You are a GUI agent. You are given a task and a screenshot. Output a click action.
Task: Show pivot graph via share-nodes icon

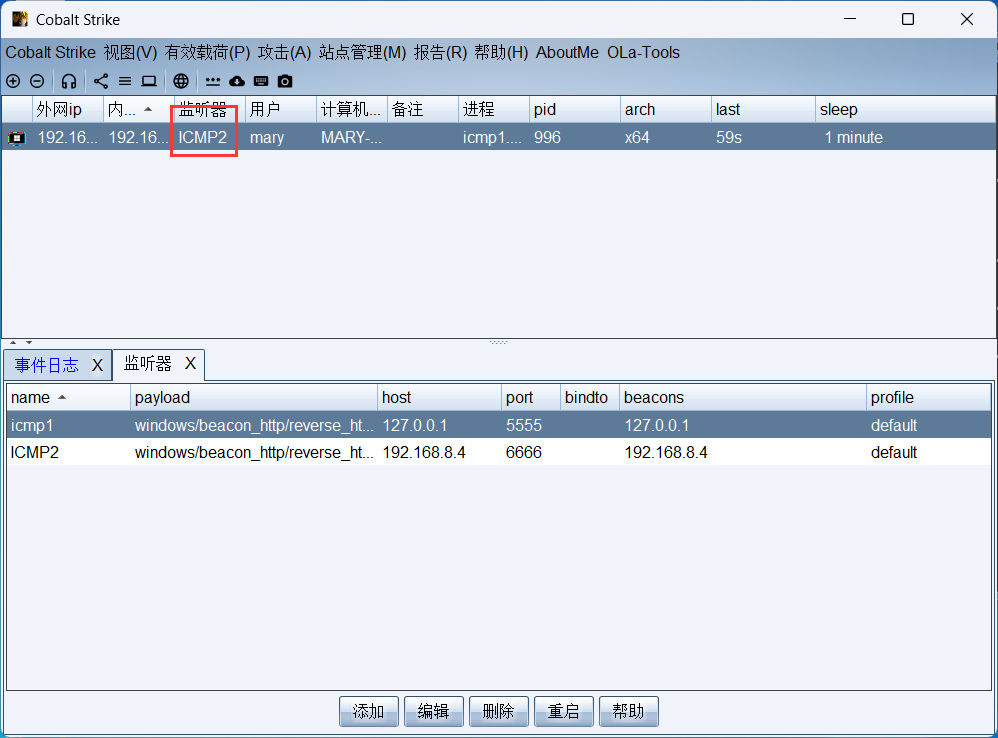click(x=101, y=81)
